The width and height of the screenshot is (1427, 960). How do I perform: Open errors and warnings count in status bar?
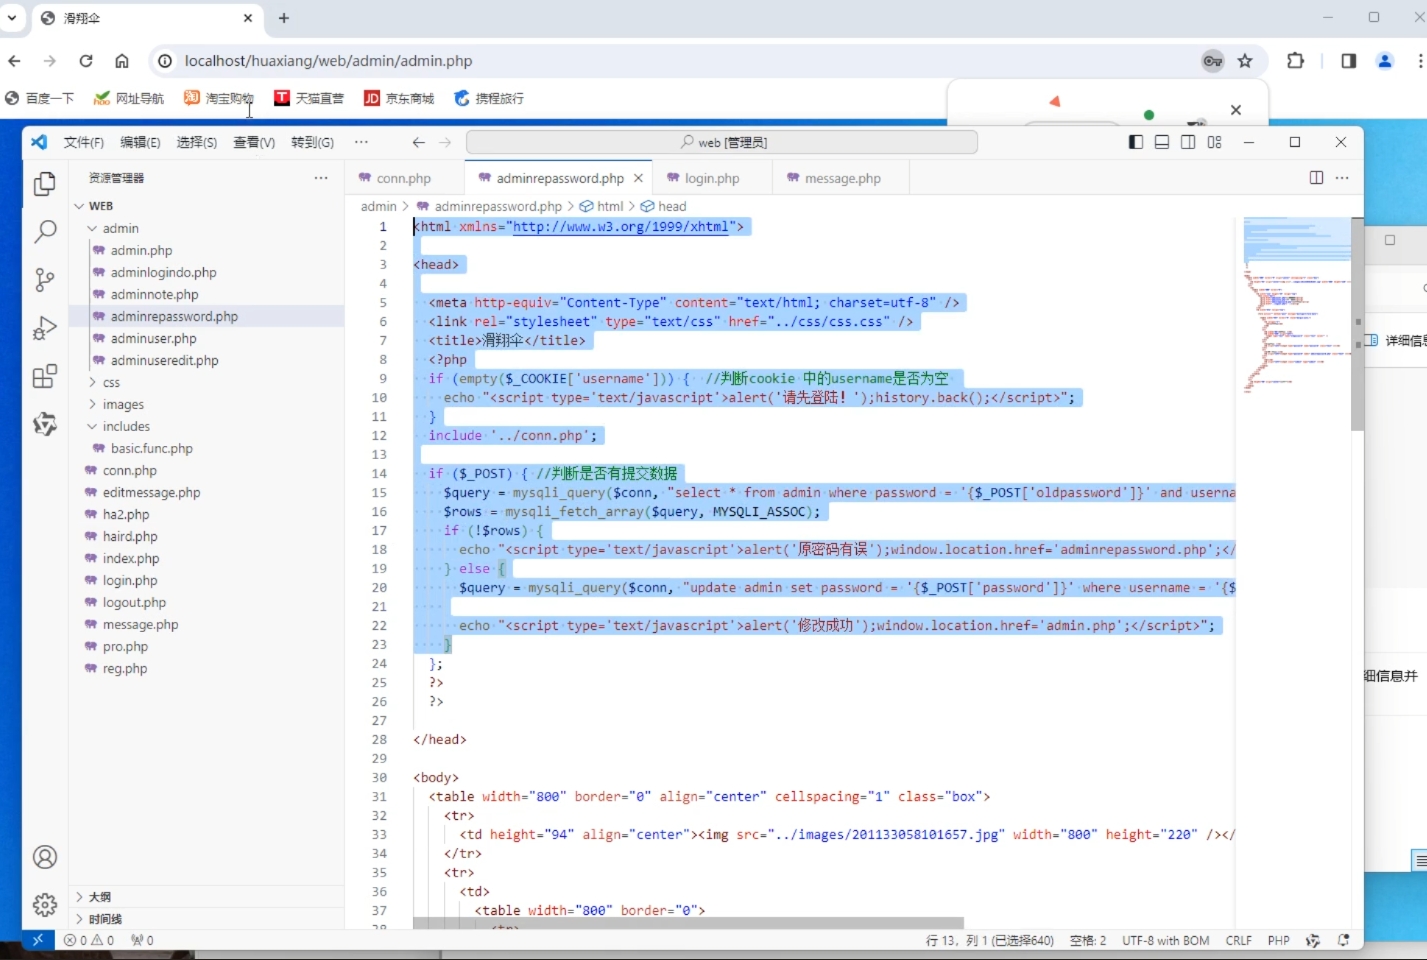pyautogui.click(x=89, y=940)
